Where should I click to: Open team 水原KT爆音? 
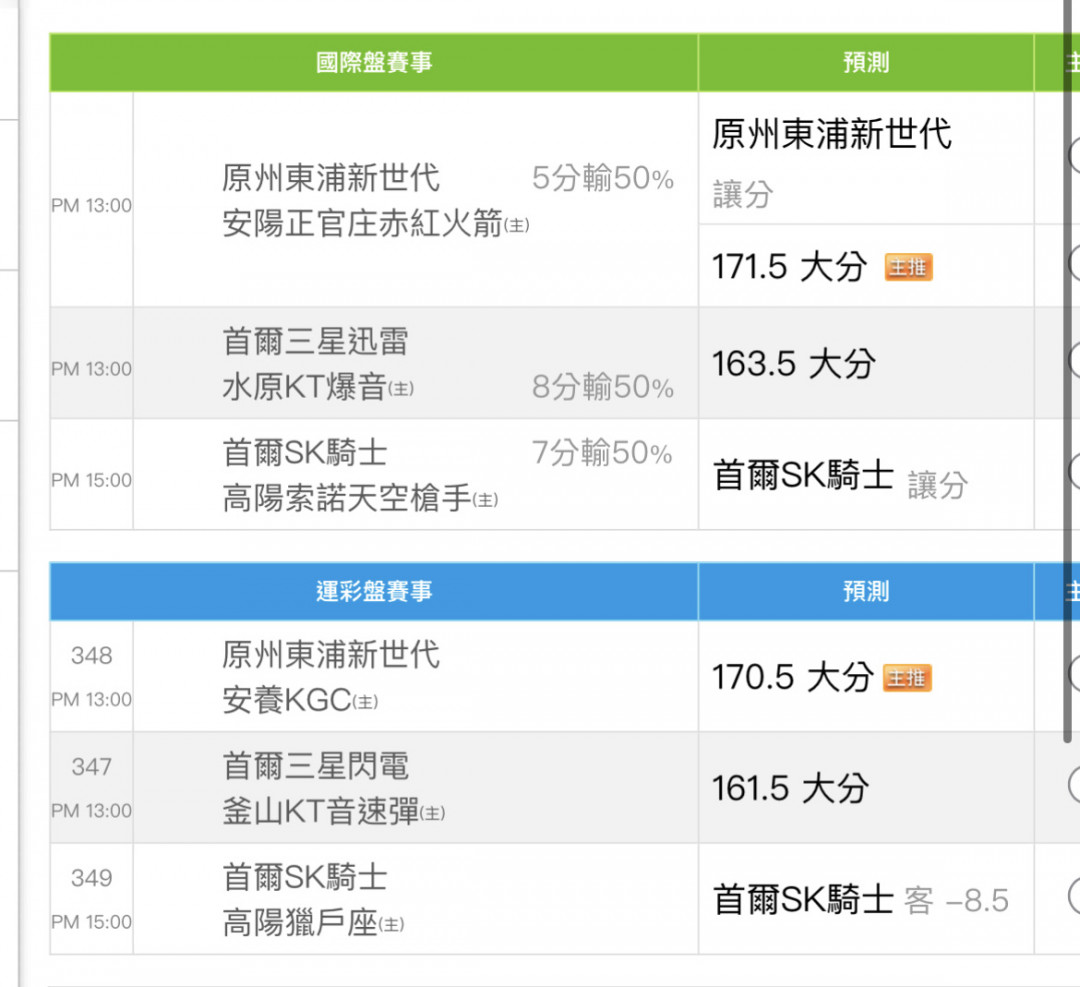[304, 386]
